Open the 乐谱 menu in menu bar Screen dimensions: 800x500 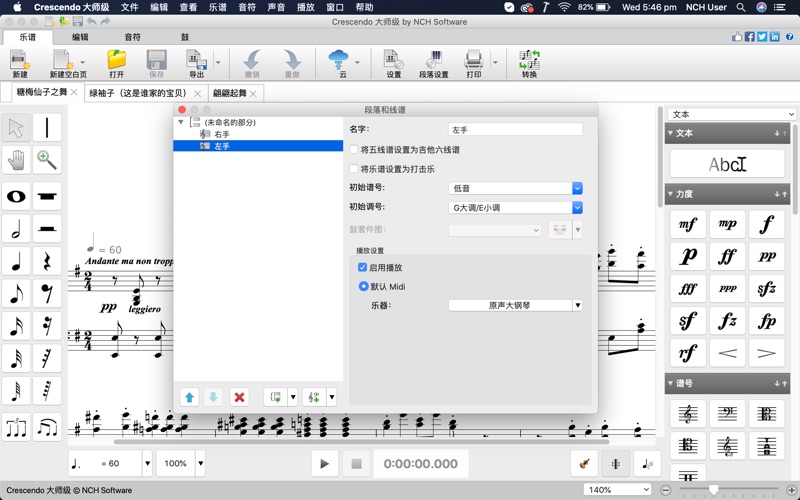217,7
